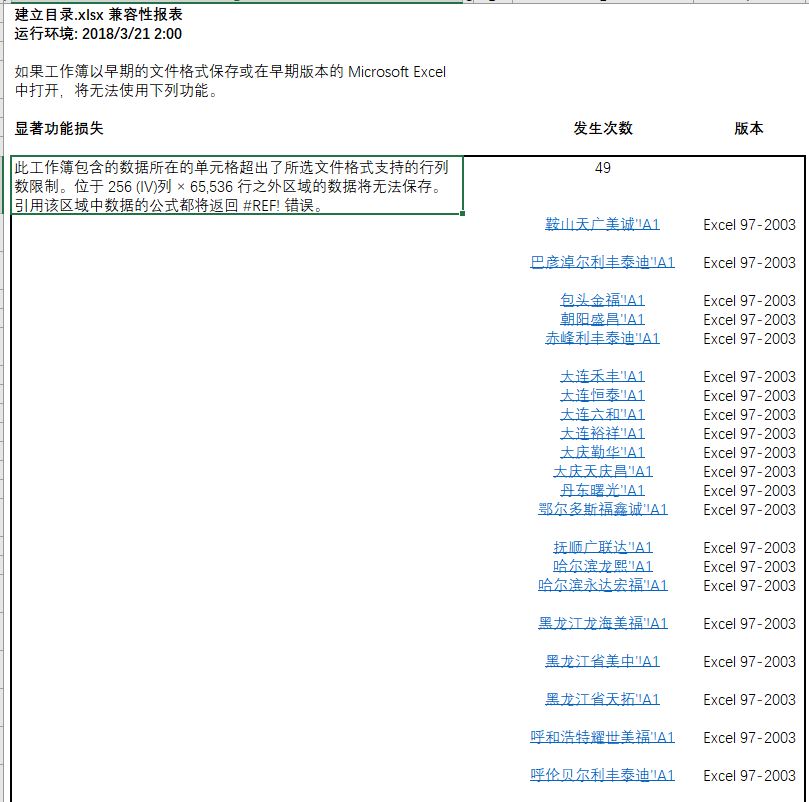Select the paragraph about 早期版本的 Microsoft Excel
Viewport: 809px width, 802px height.
230,81
